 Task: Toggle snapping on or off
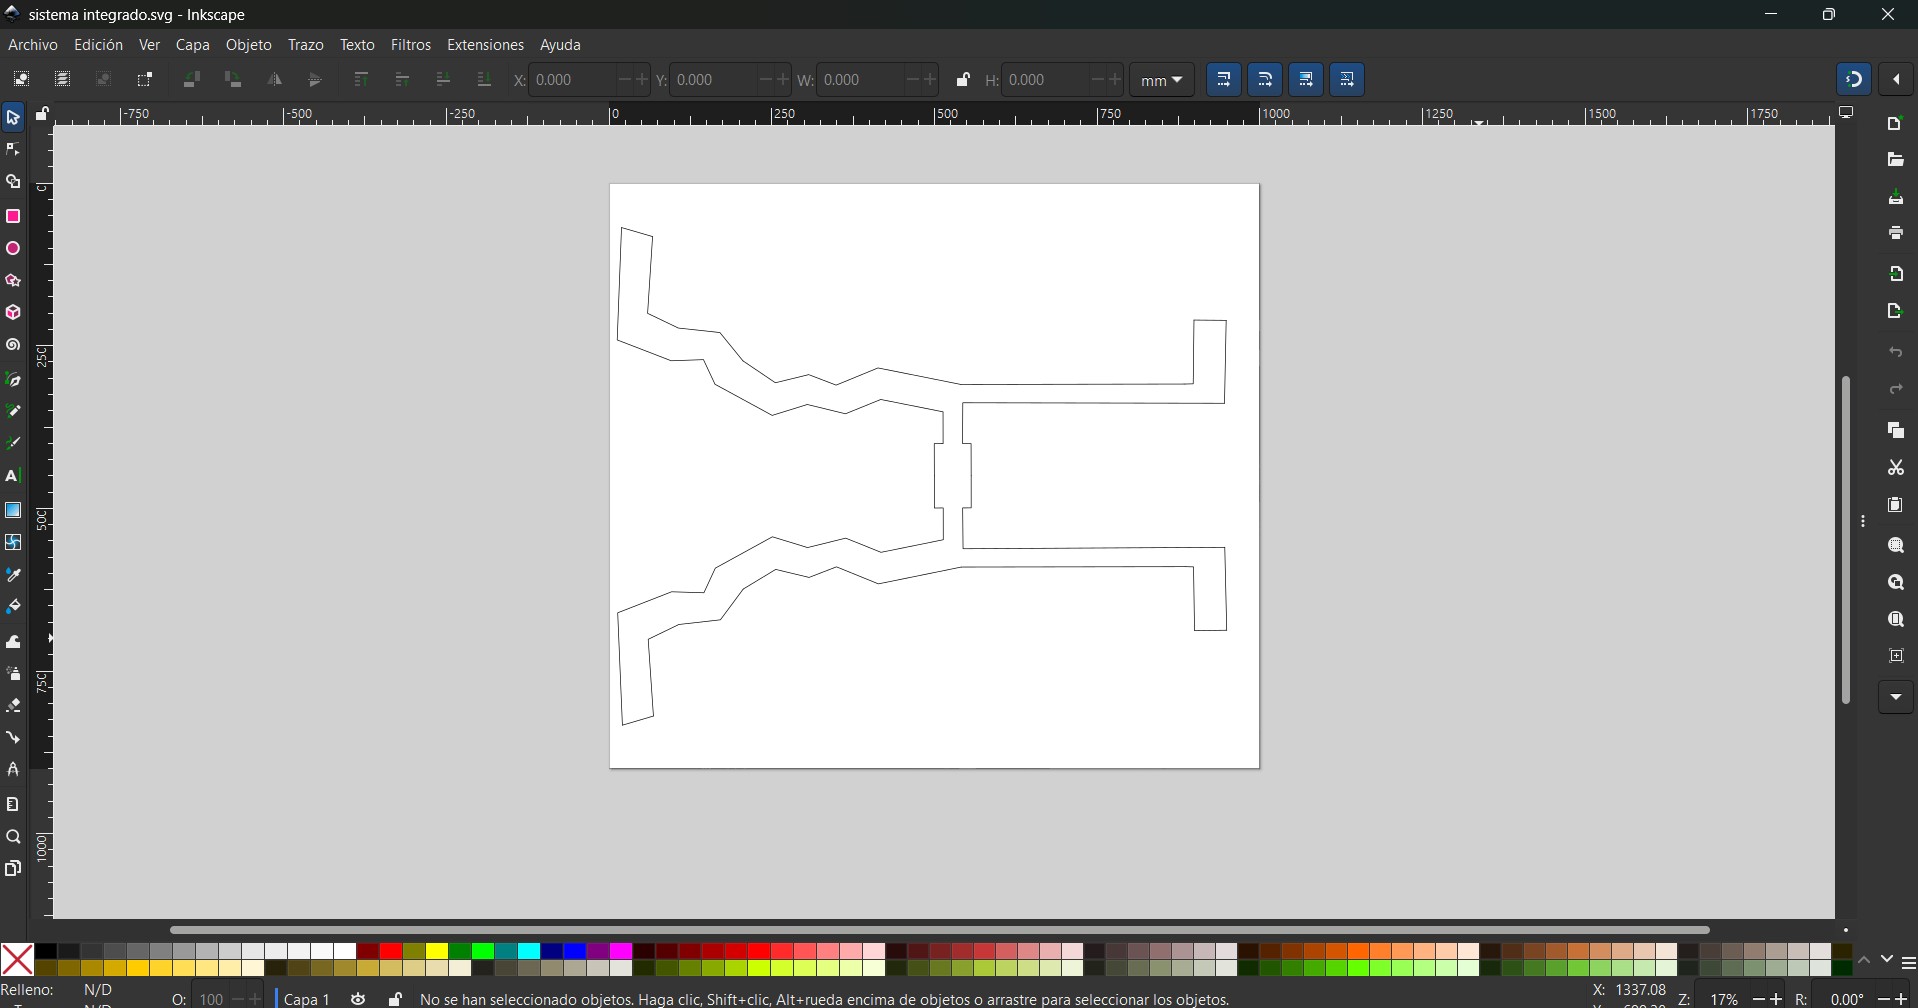[x=1854, y=80]
